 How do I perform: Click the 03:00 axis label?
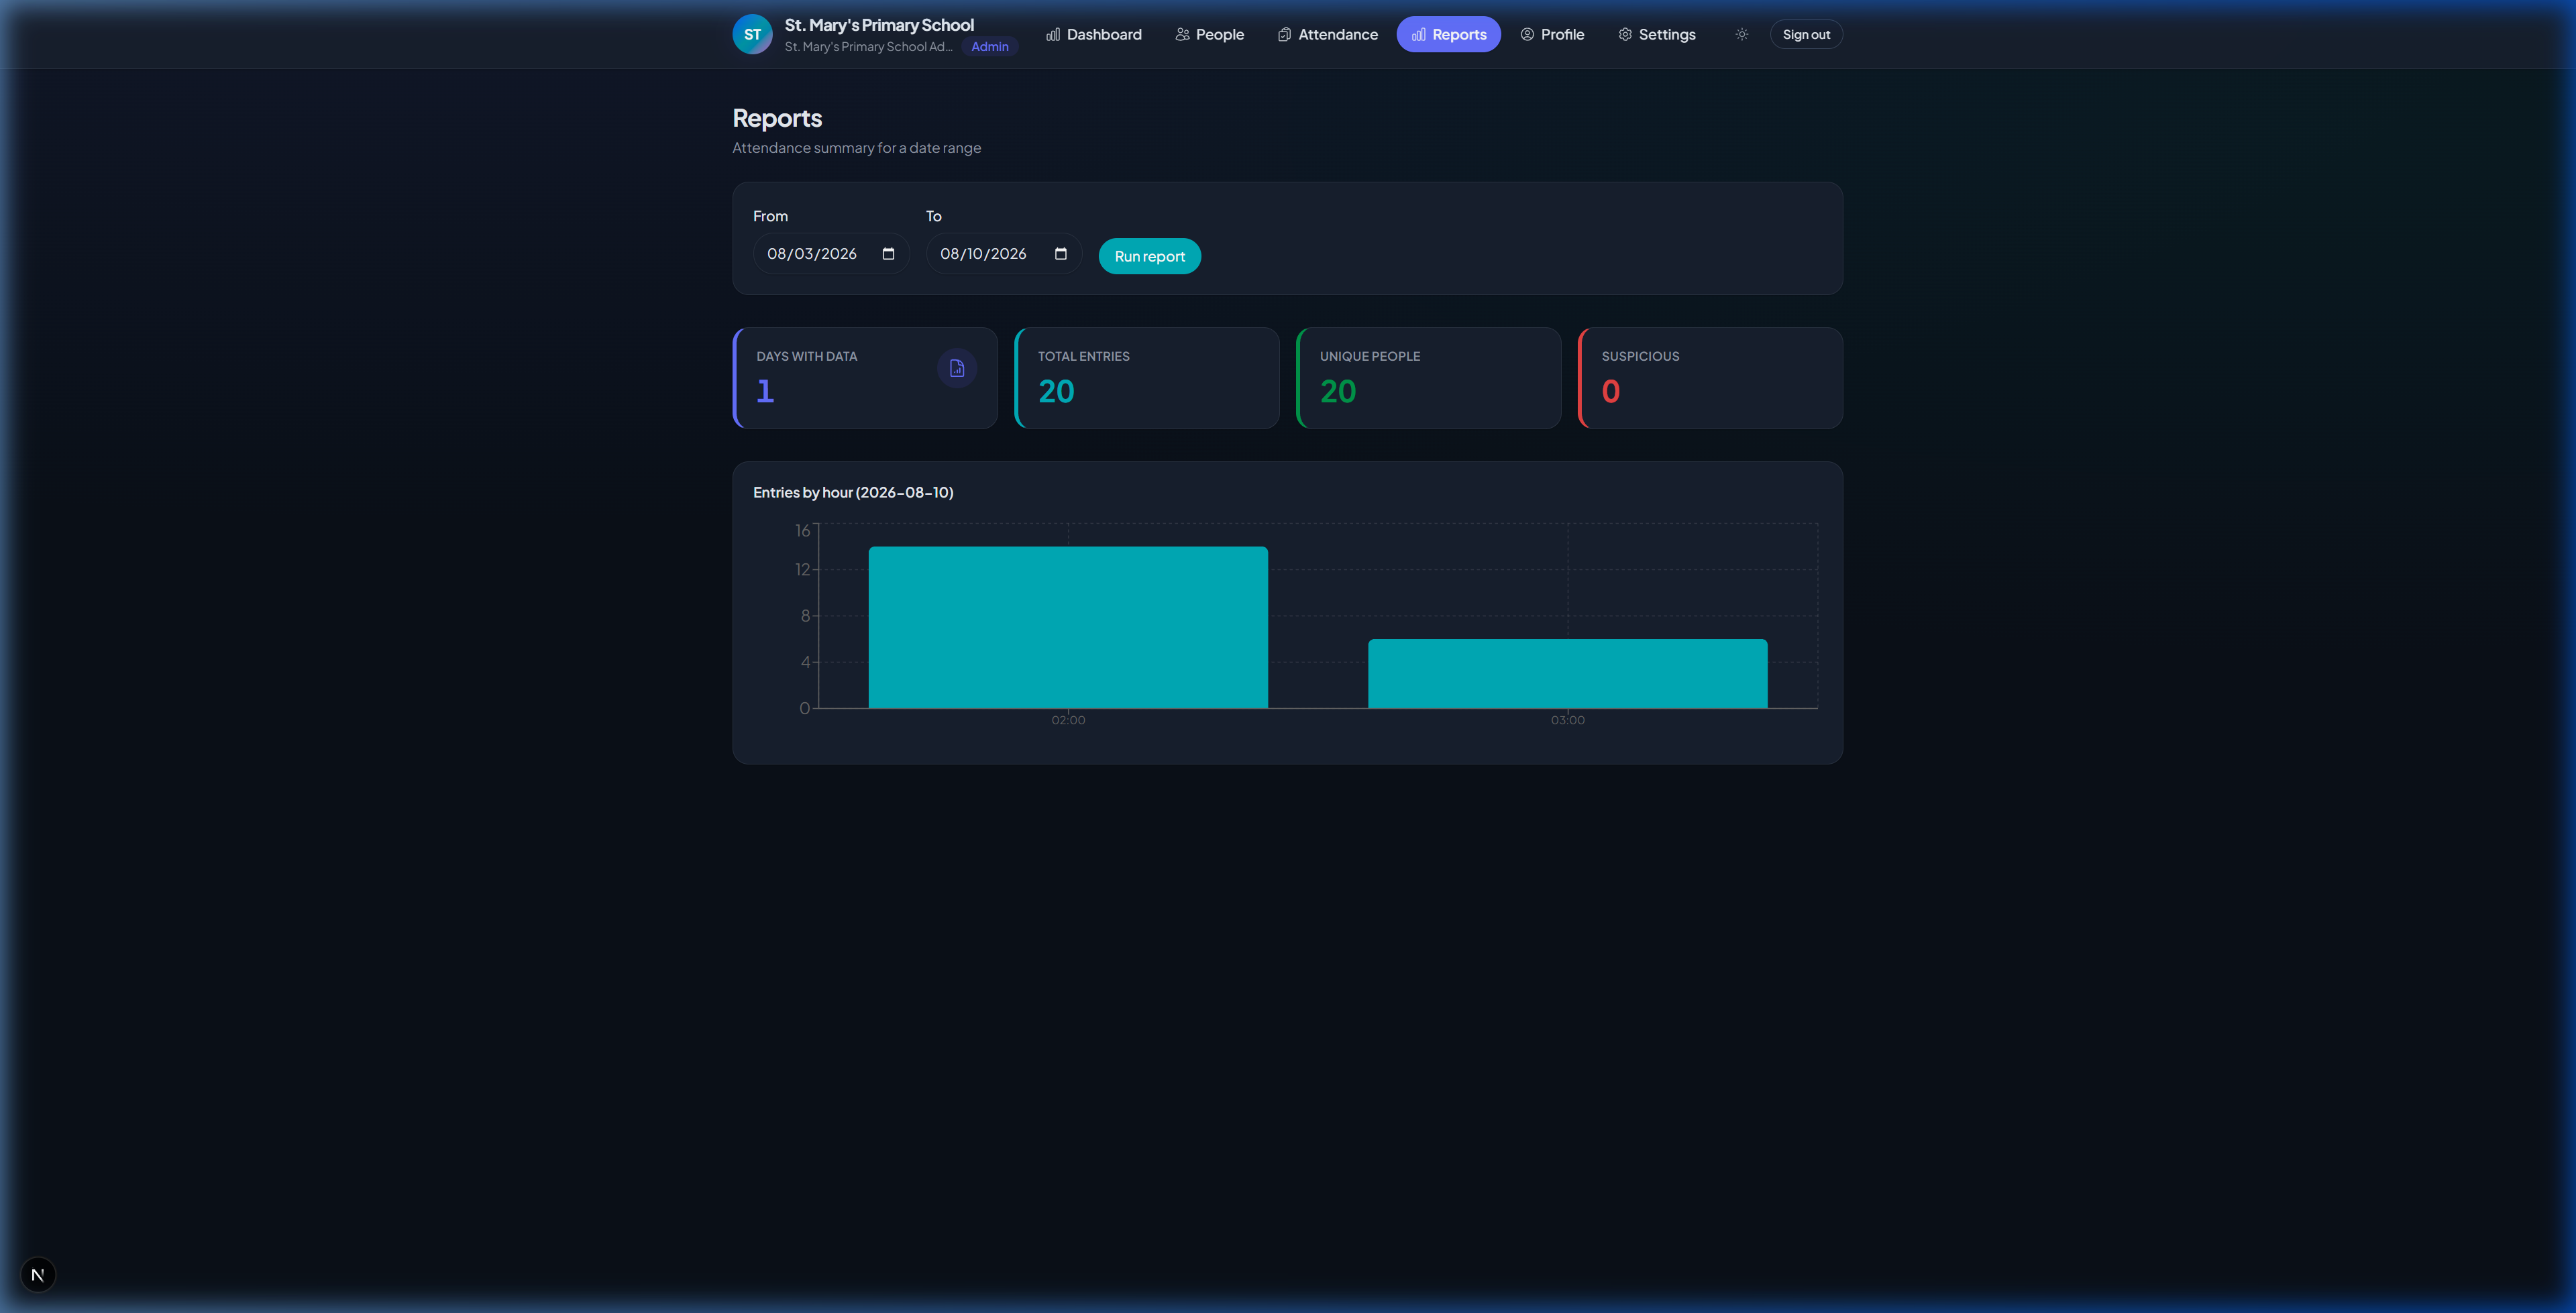1567,720
